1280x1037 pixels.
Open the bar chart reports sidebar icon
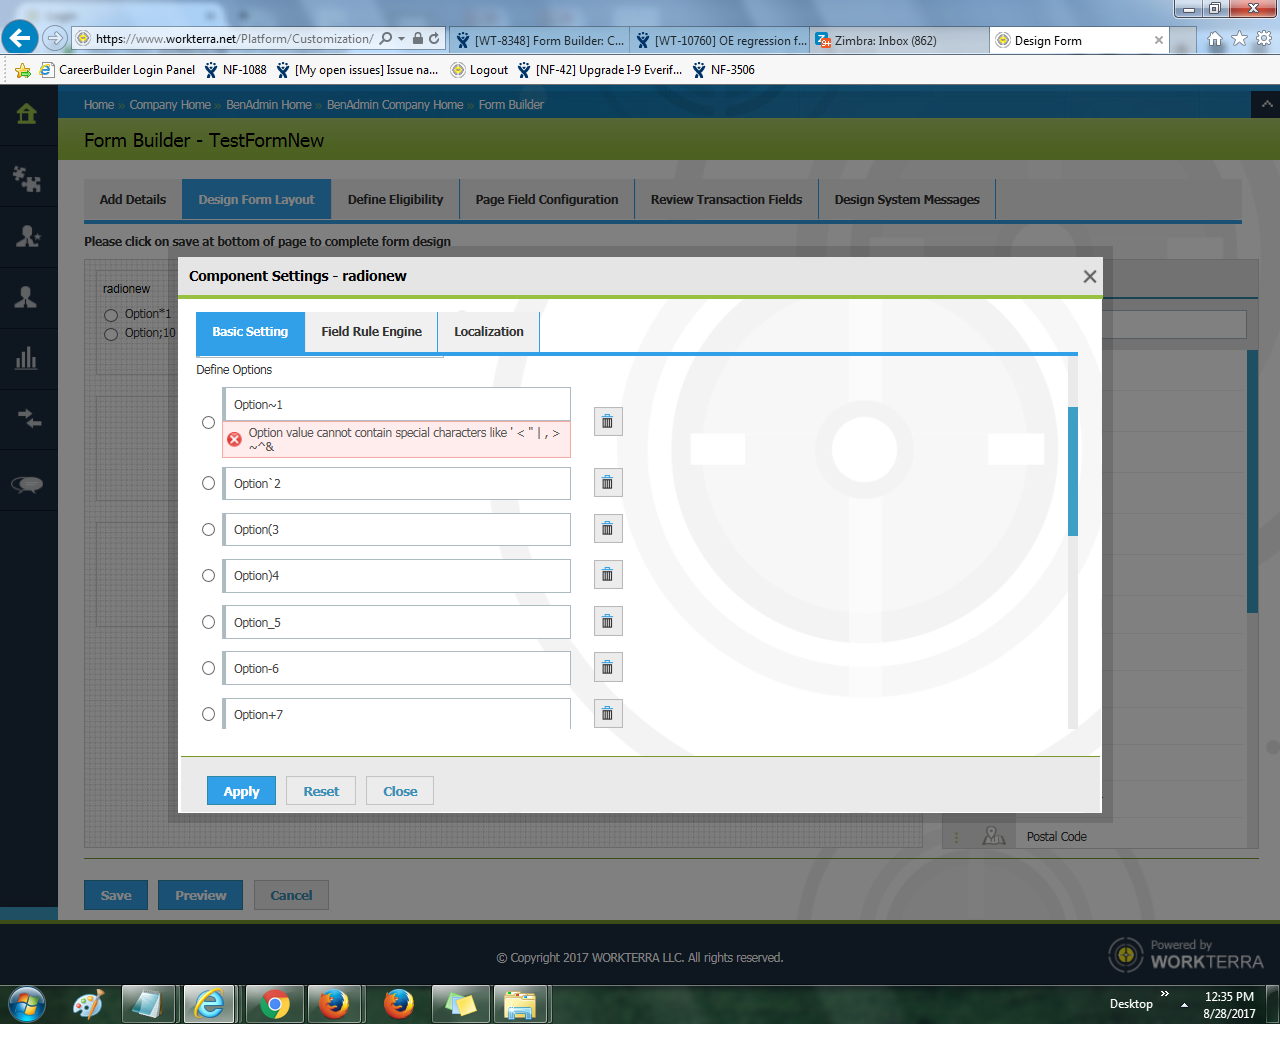tap(27, 358)
